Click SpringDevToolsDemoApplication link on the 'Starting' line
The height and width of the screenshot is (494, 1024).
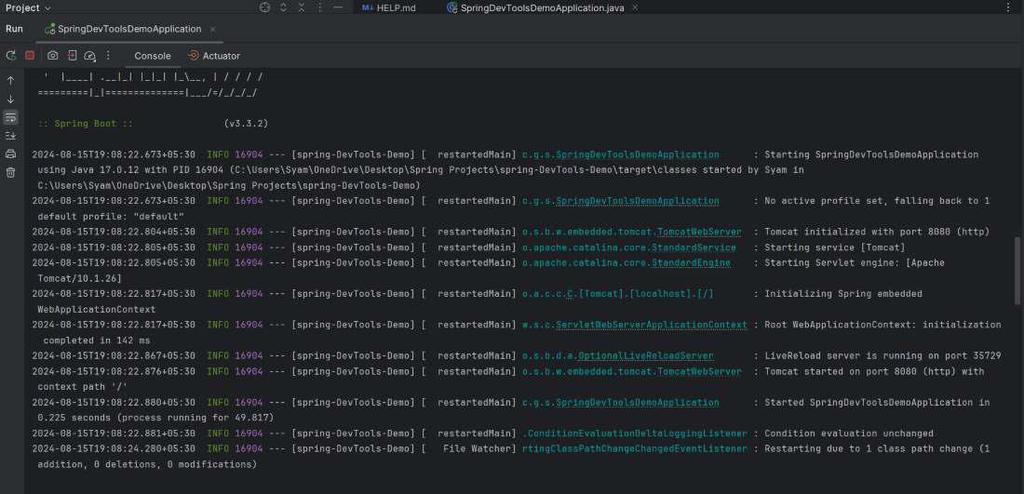637,155
